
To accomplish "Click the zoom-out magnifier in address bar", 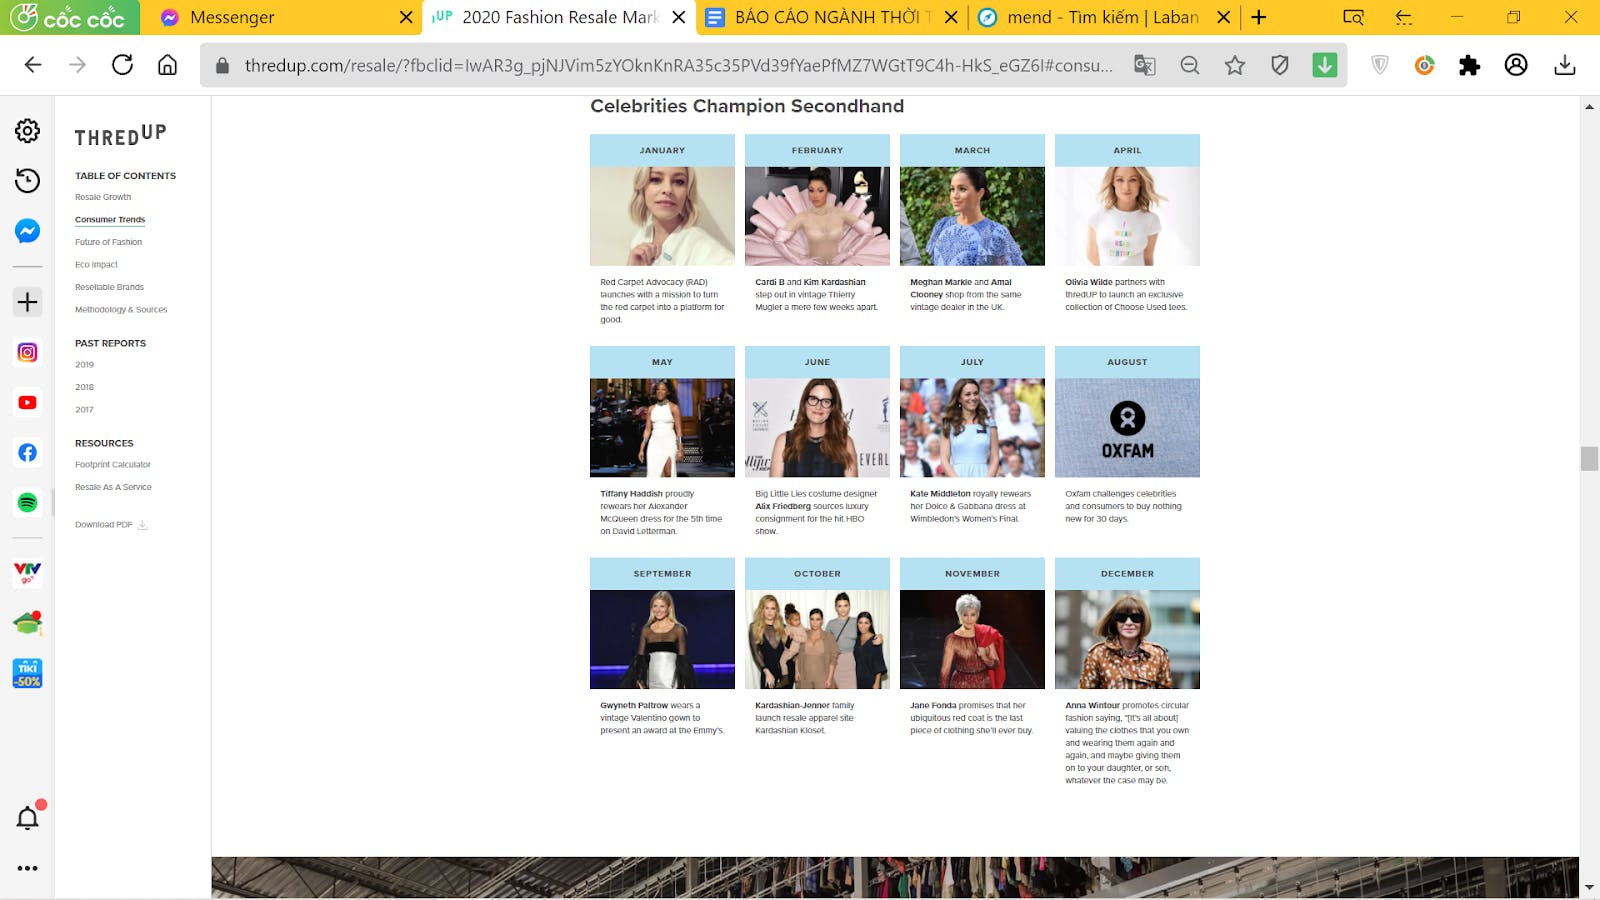I will tap(1189, 65).
